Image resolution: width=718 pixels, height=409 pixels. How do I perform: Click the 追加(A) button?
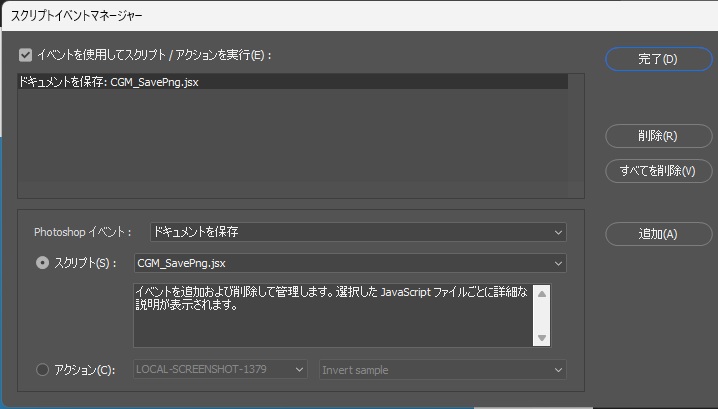(658, 234)
